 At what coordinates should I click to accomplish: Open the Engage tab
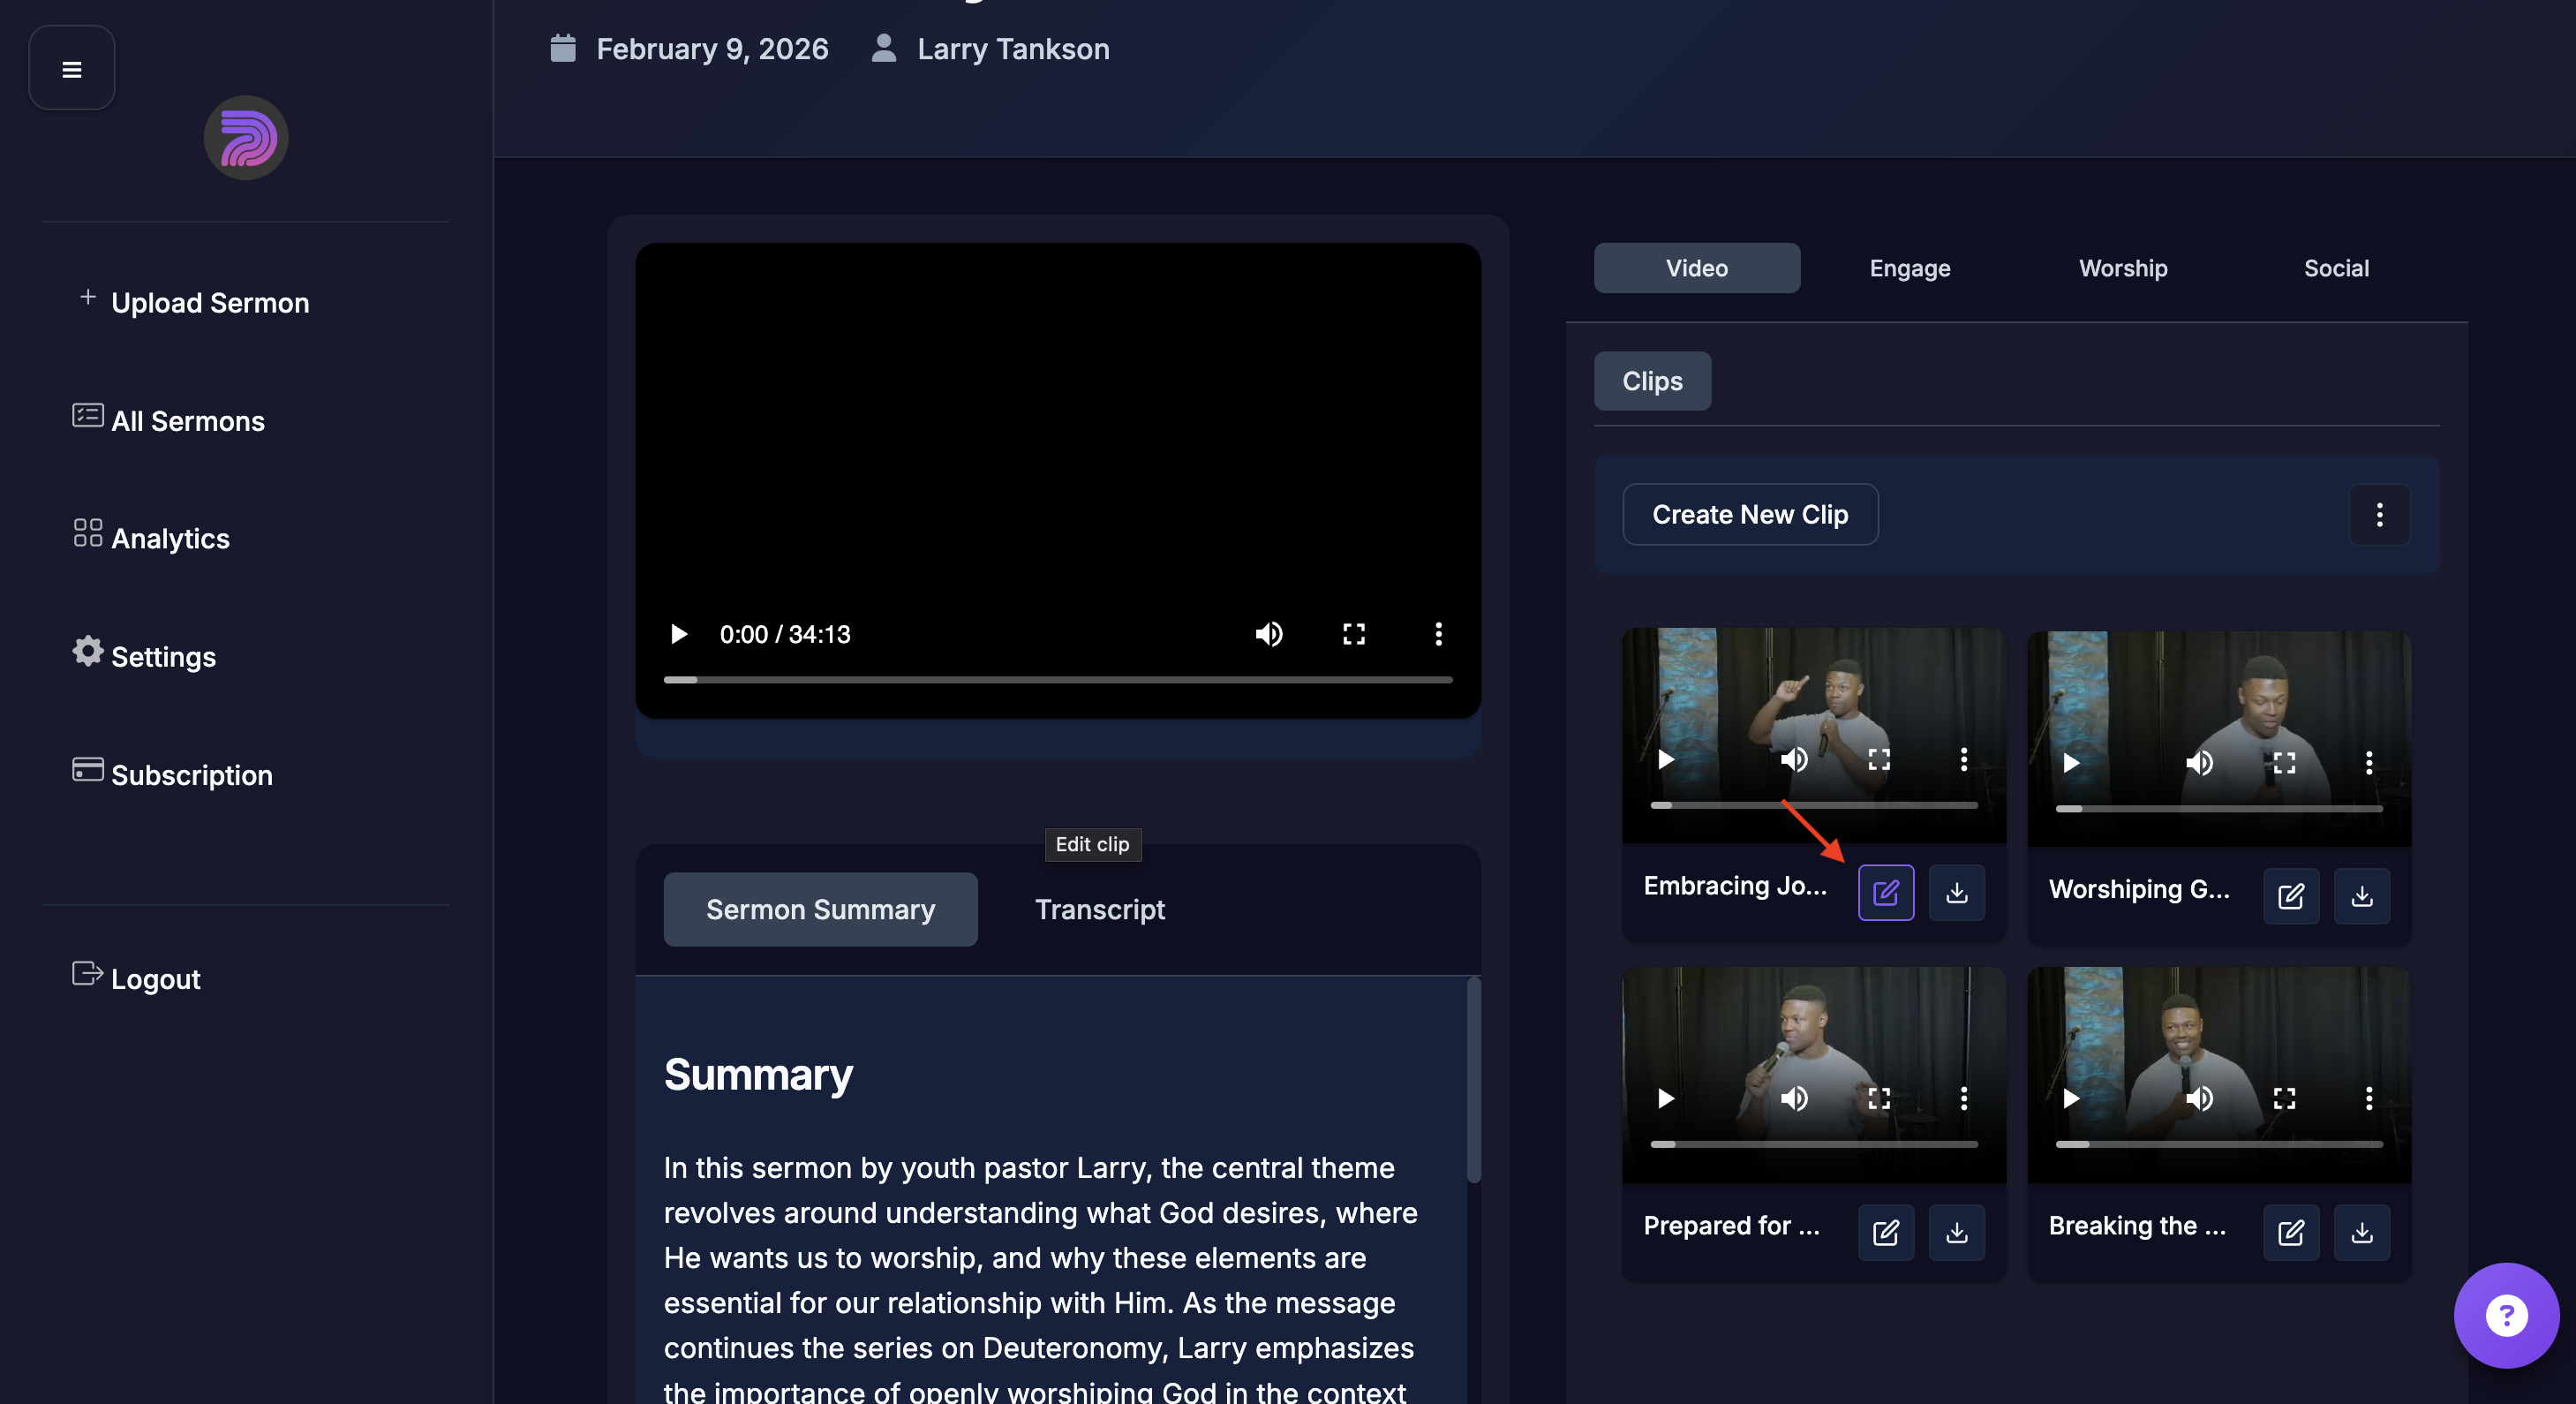point(1909,268)
